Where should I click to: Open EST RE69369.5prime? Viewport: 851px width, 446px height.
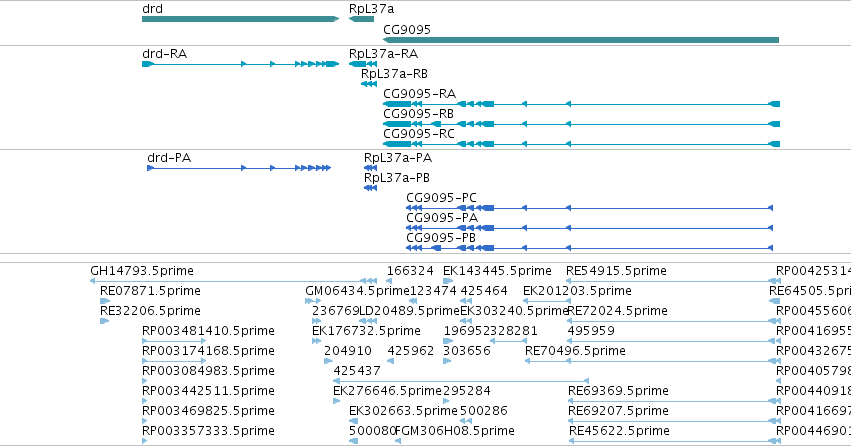[x=618, y=391]
